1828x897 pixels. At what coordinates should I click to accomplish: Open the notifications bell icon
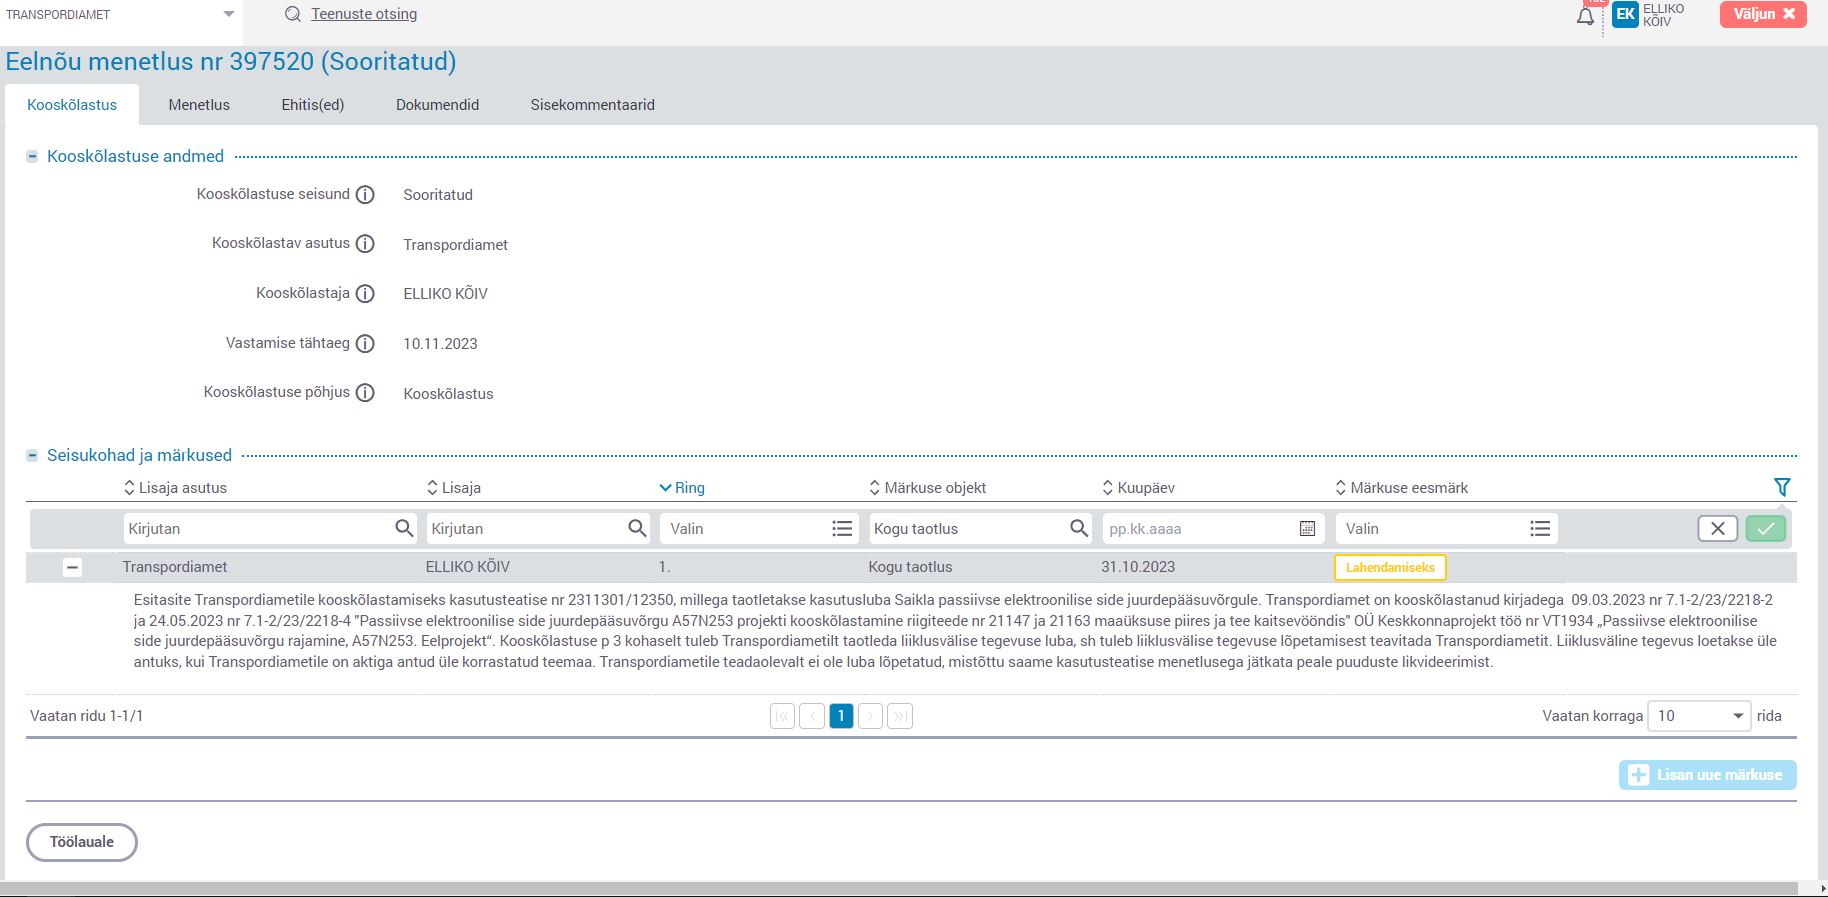(x=1586, y=16)
